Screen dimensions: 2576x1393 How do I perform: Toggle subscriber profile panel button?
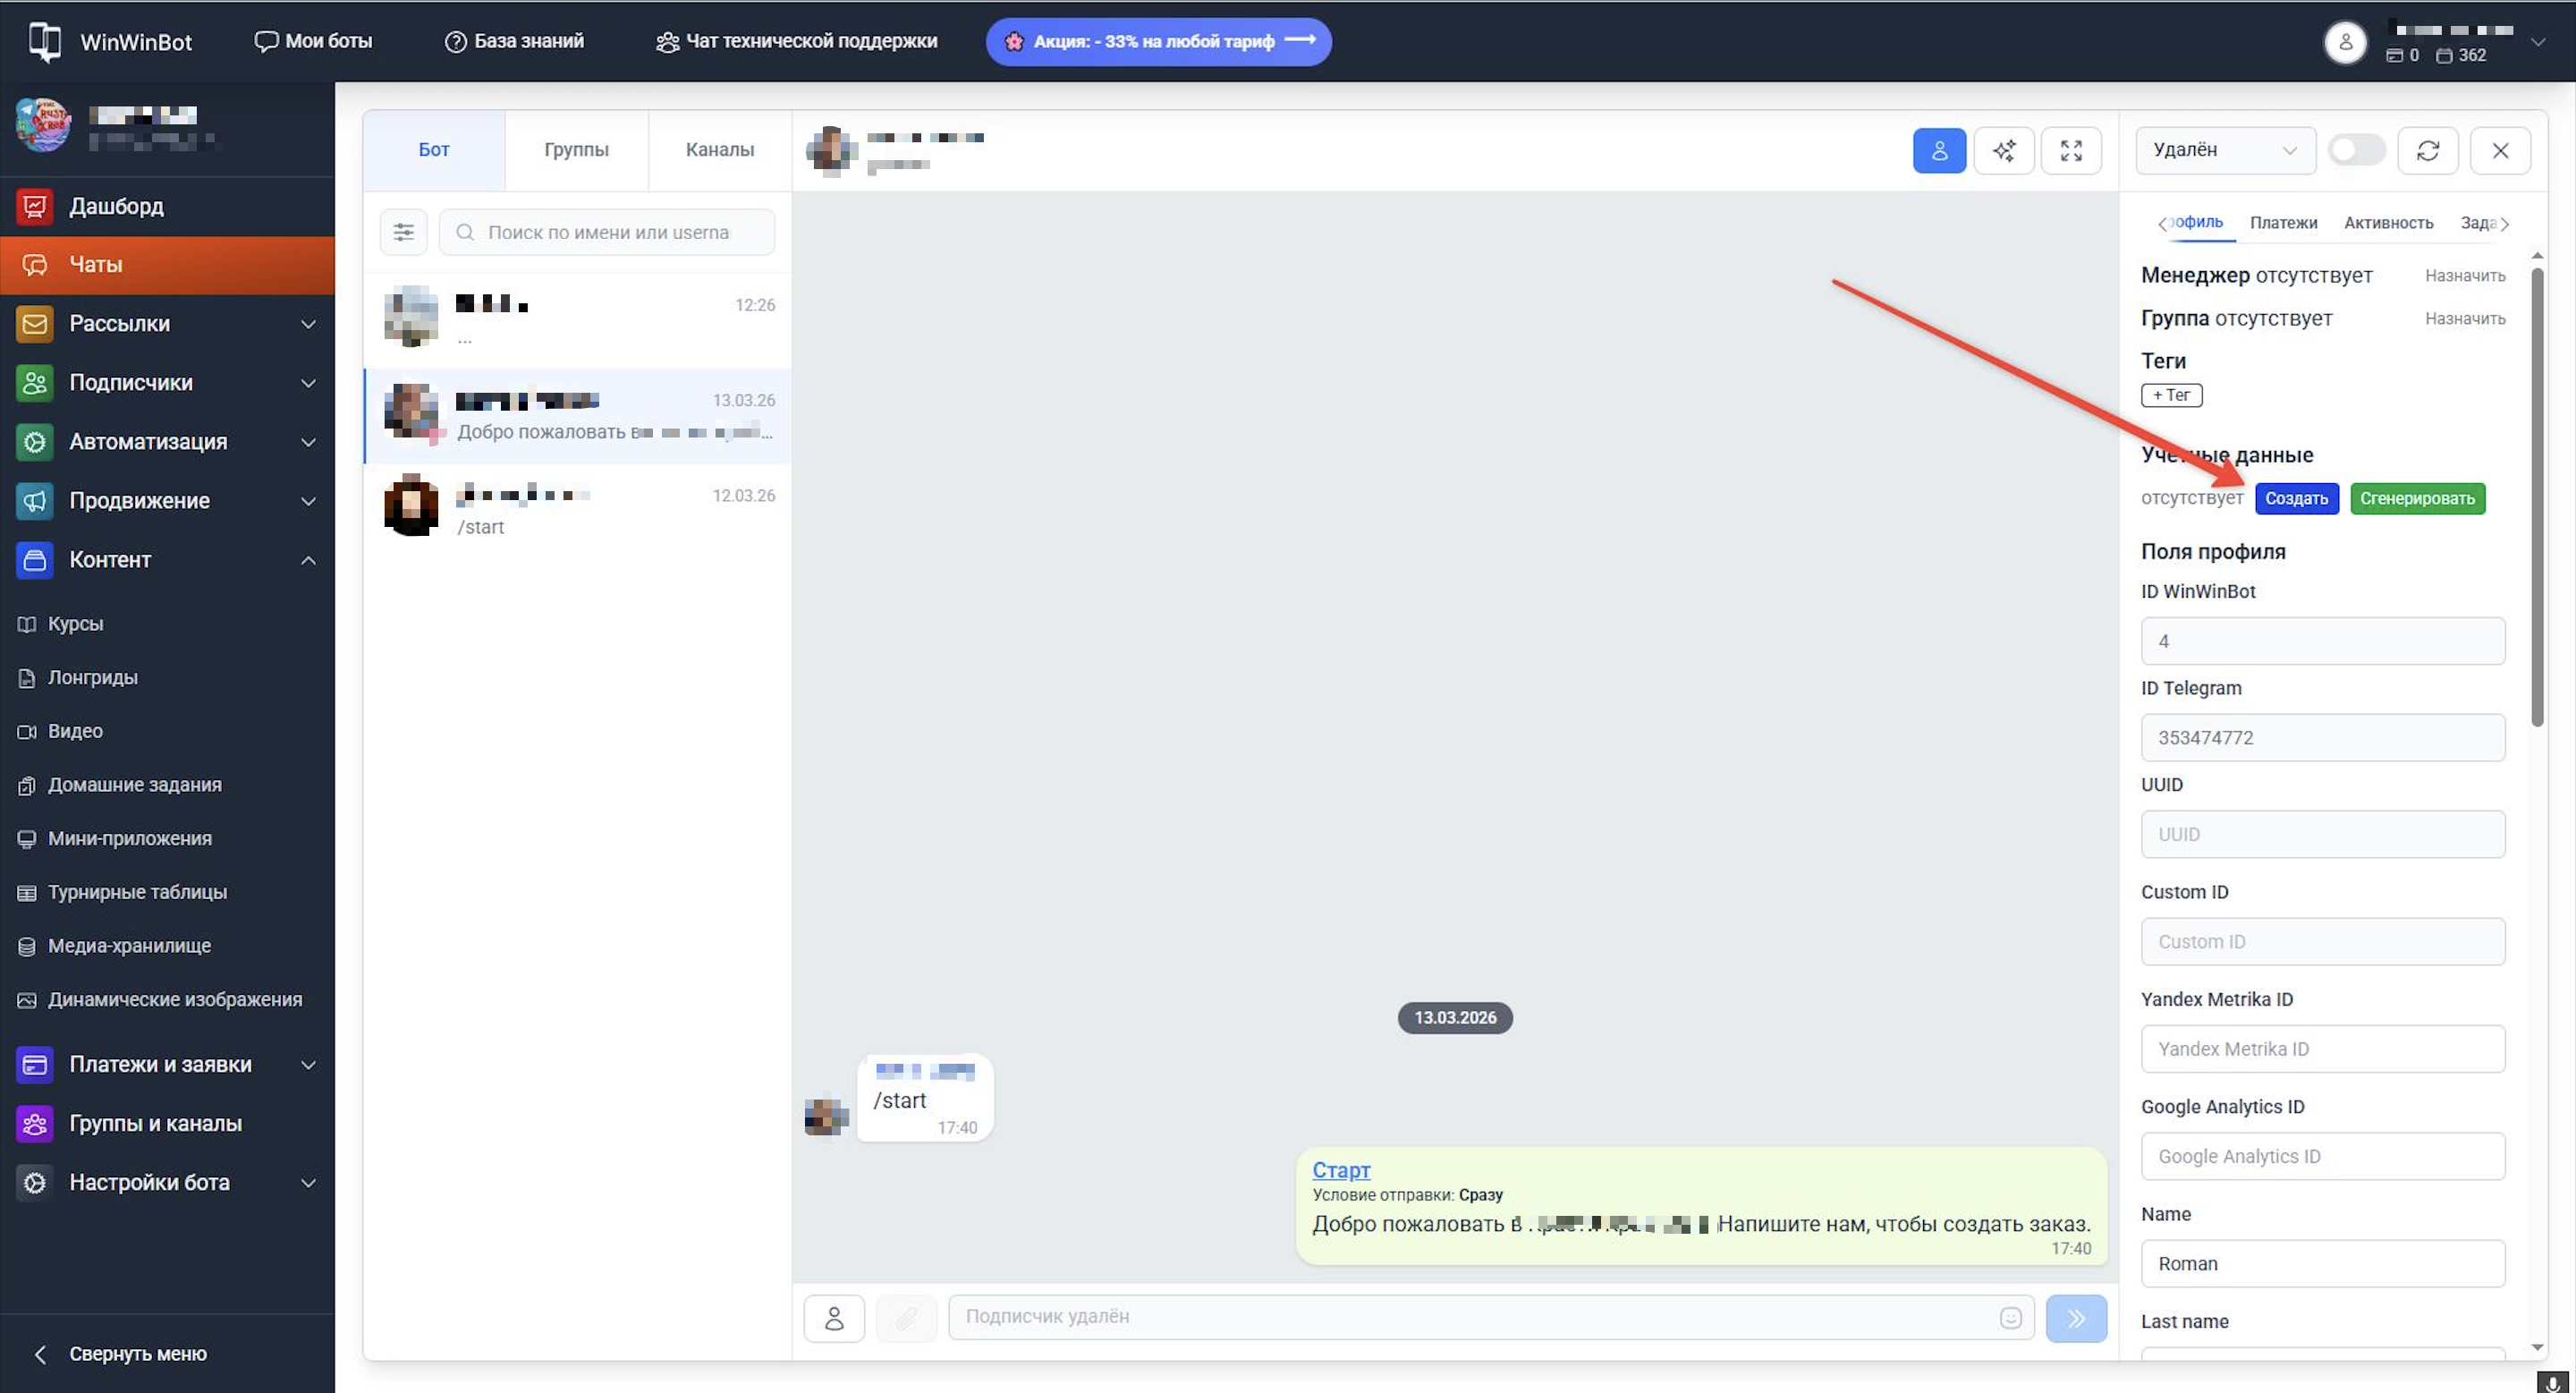coord(1939,151)
